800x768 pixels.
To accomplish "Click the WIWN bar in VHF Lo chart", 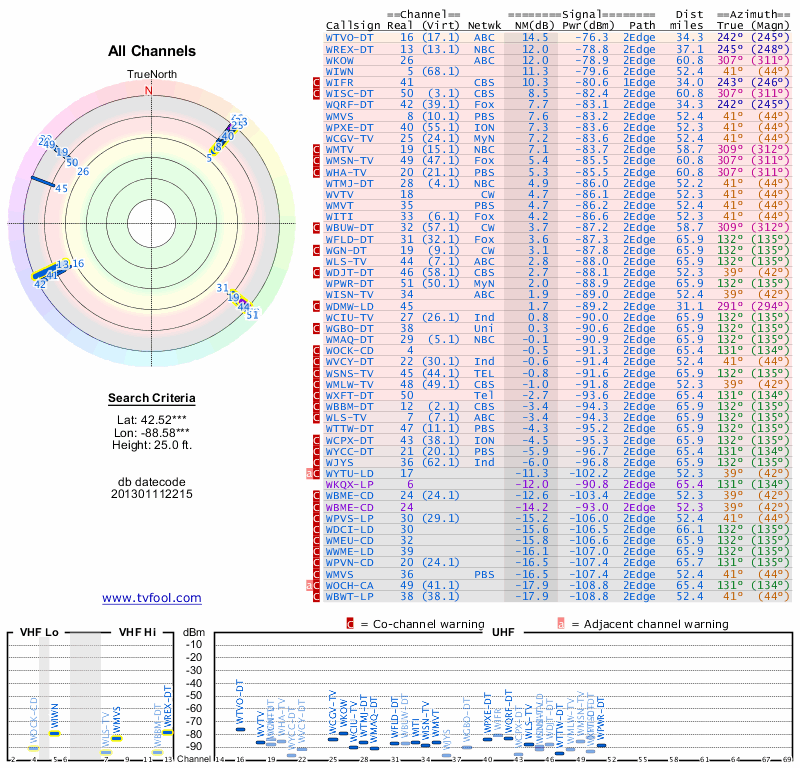I will click(55, 732).
